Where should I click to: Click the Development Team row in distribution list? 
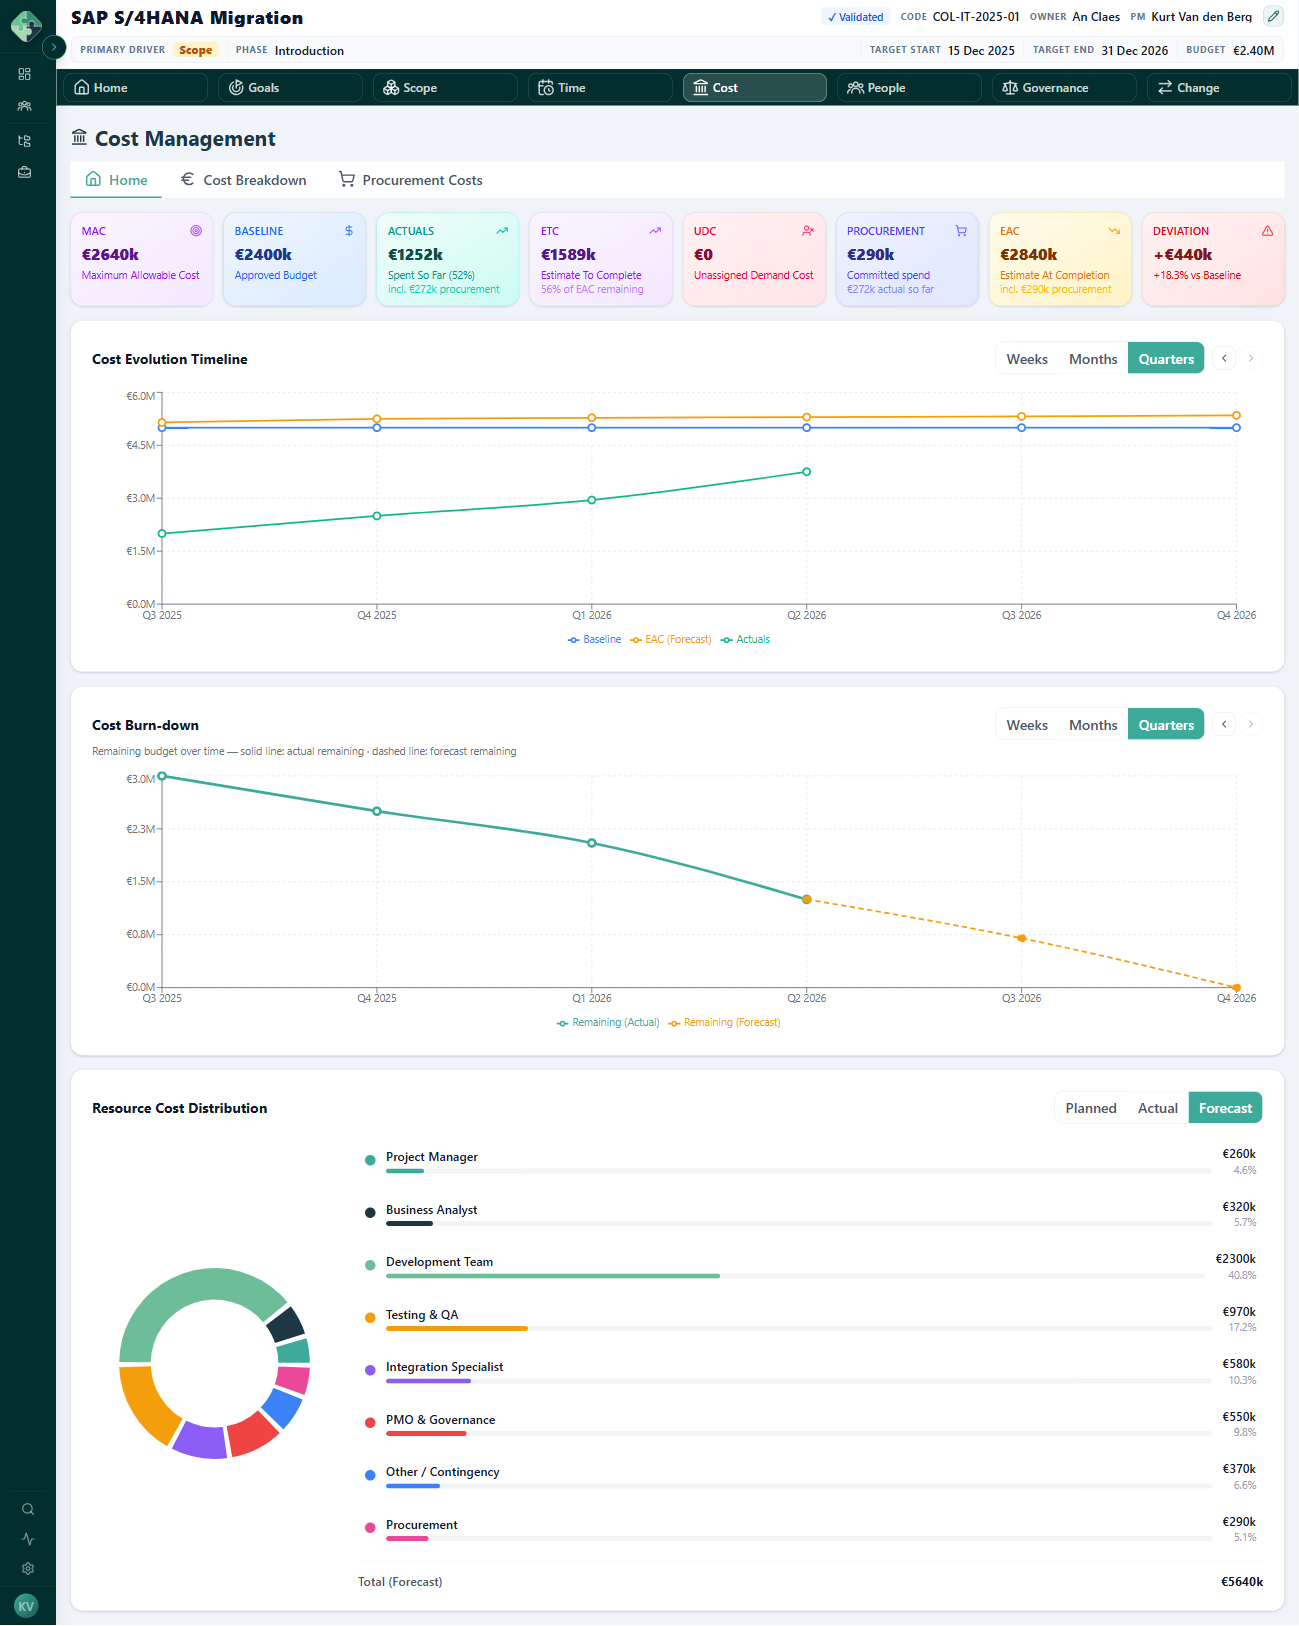(x=810, y=1267)
